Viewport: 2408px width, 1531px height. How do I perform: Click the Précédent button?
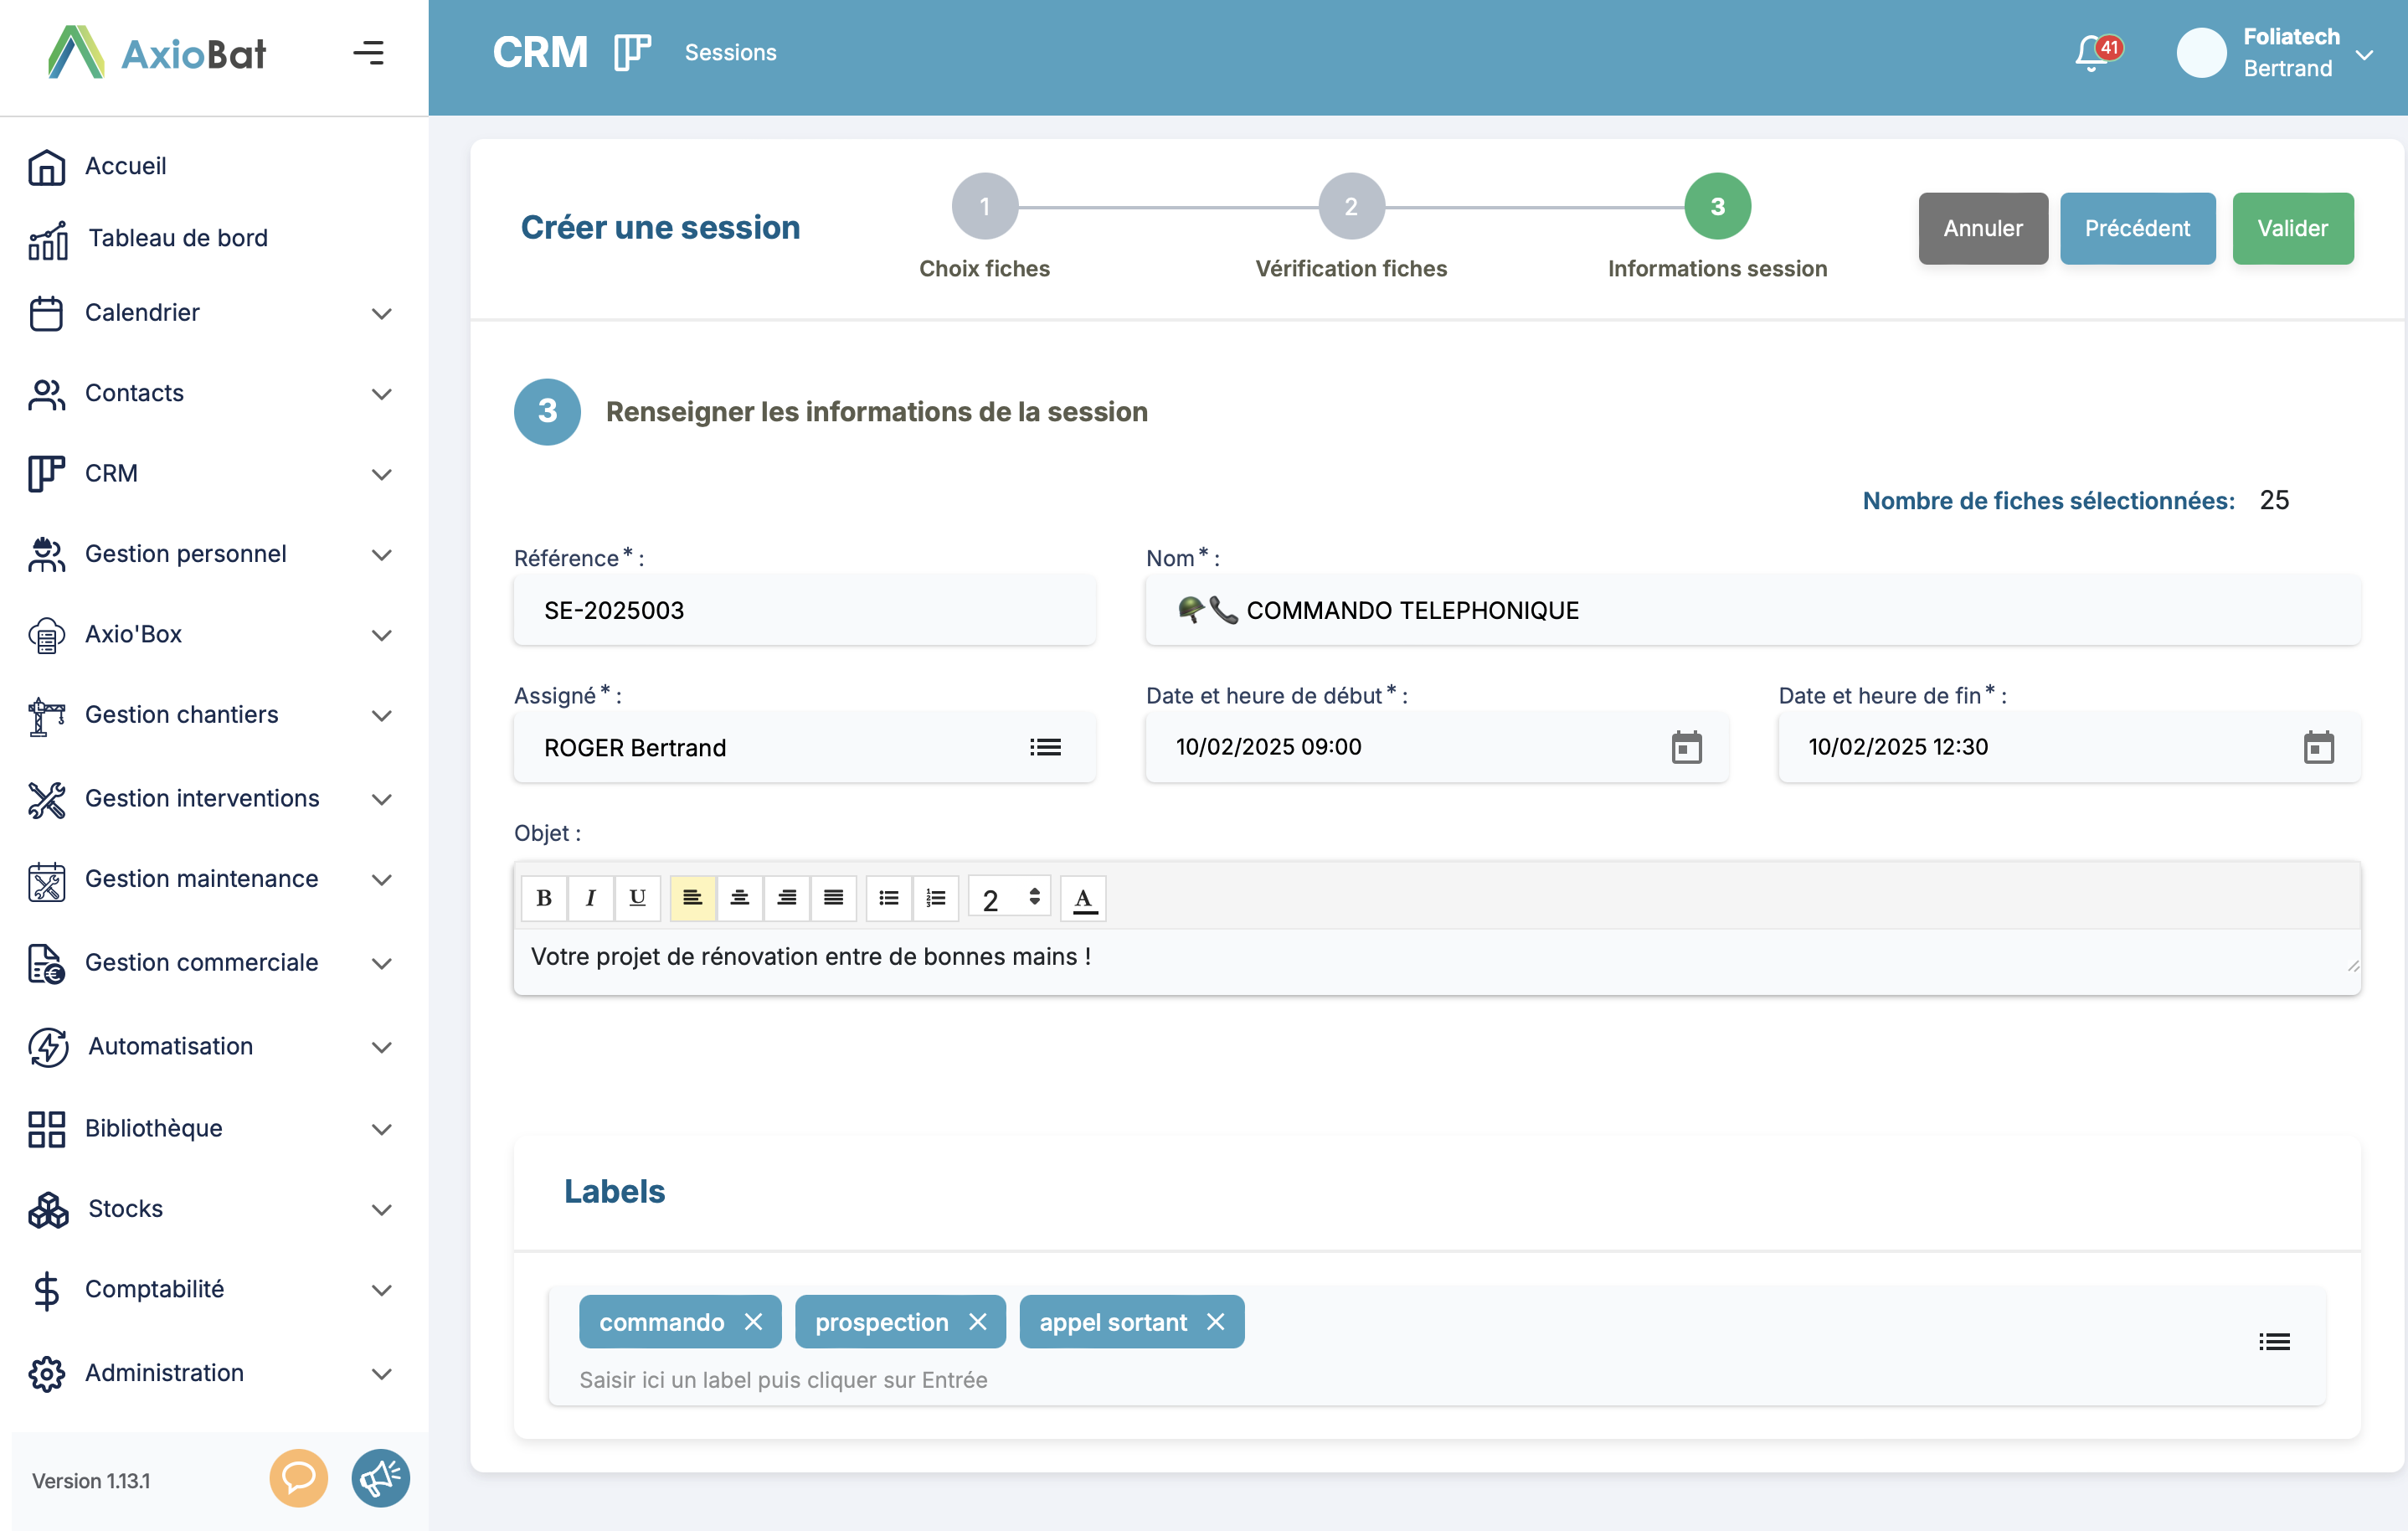[x=2137, y=228]
